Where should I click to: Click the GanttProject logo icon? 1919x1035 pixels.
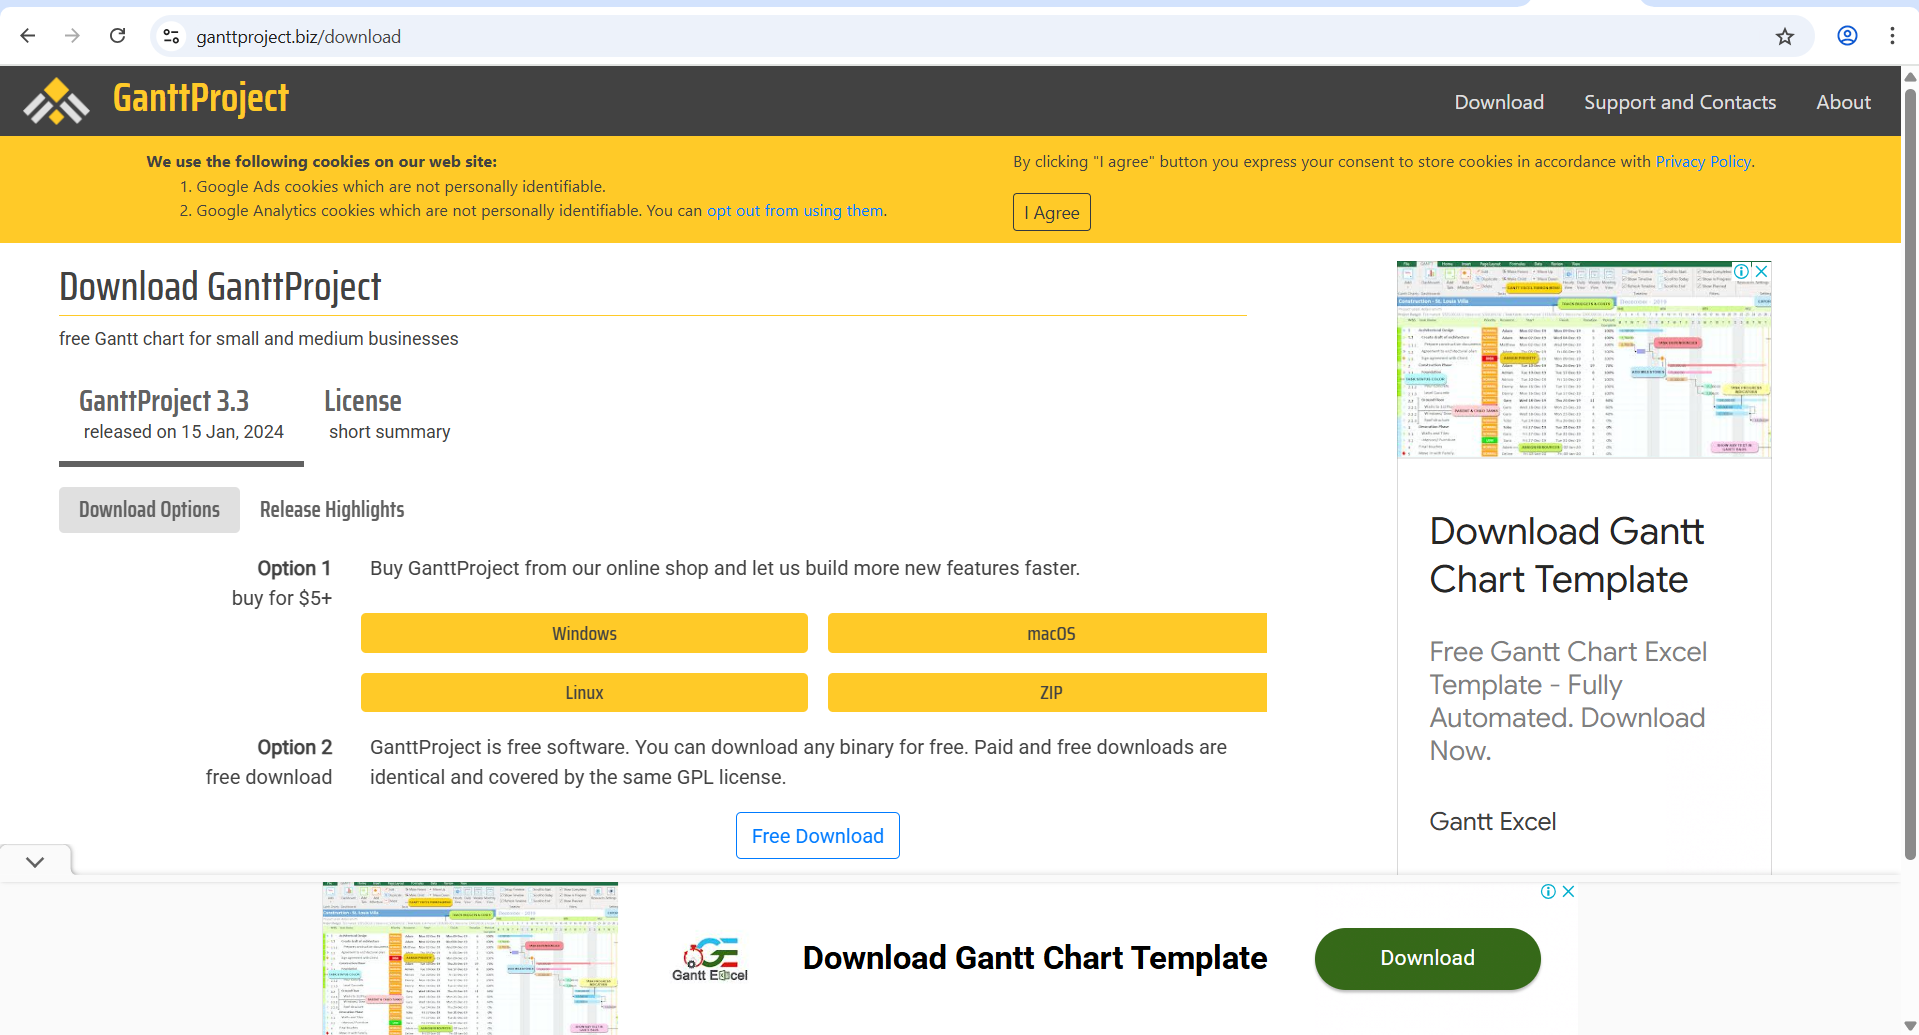pyautogui.click(x=56, y=101)
